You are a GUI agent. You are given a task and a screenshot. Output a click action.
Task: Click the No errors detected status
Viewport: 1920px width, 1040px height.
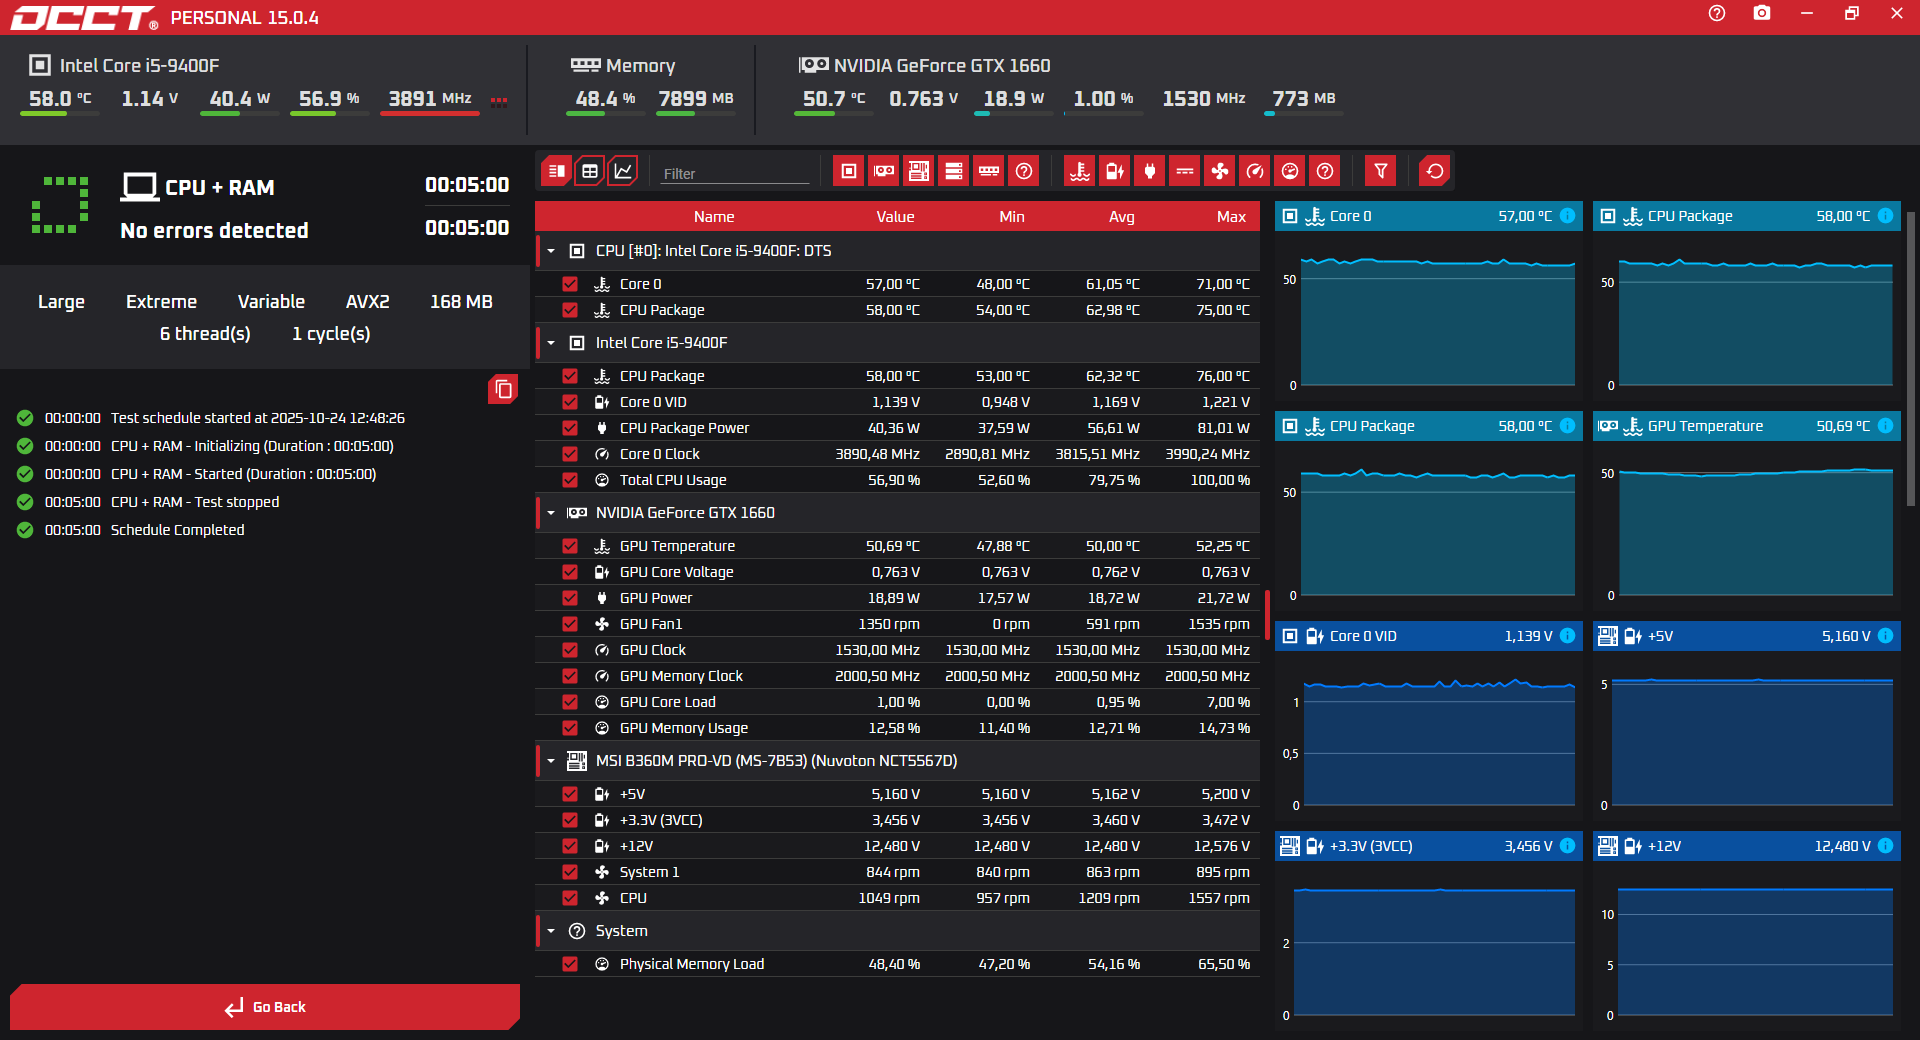(x=214, y=231)
